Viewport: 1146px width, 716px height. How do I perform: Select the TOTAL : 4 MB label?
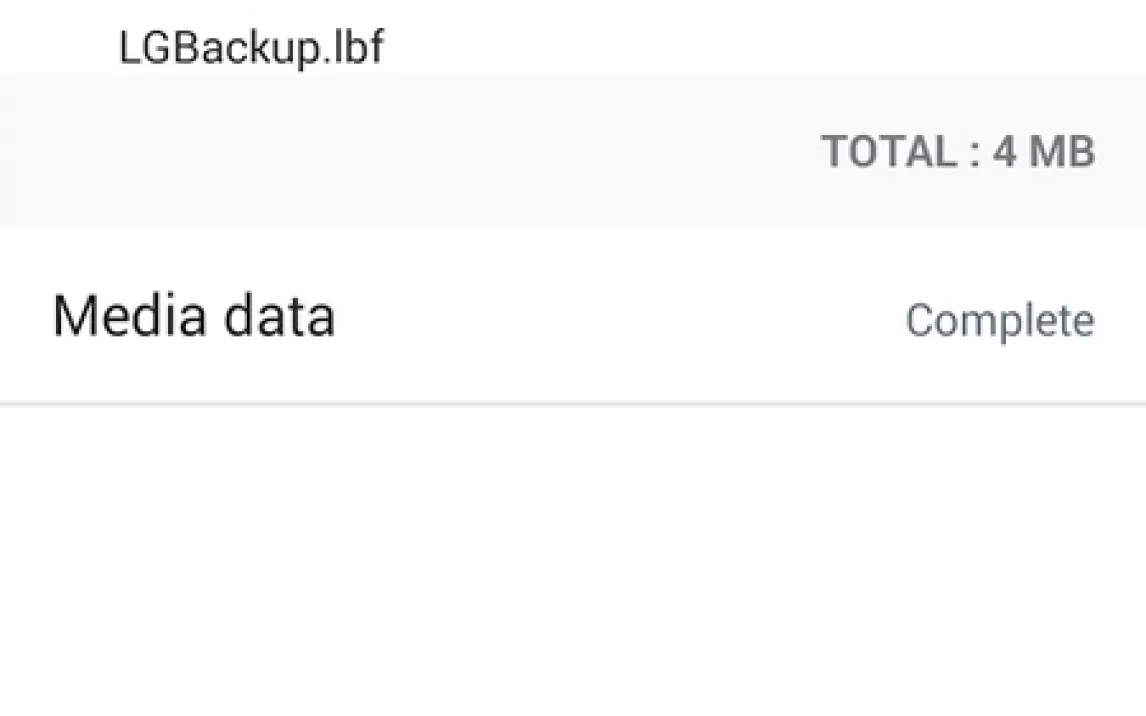pyautogui.click(x=957, y=152)
